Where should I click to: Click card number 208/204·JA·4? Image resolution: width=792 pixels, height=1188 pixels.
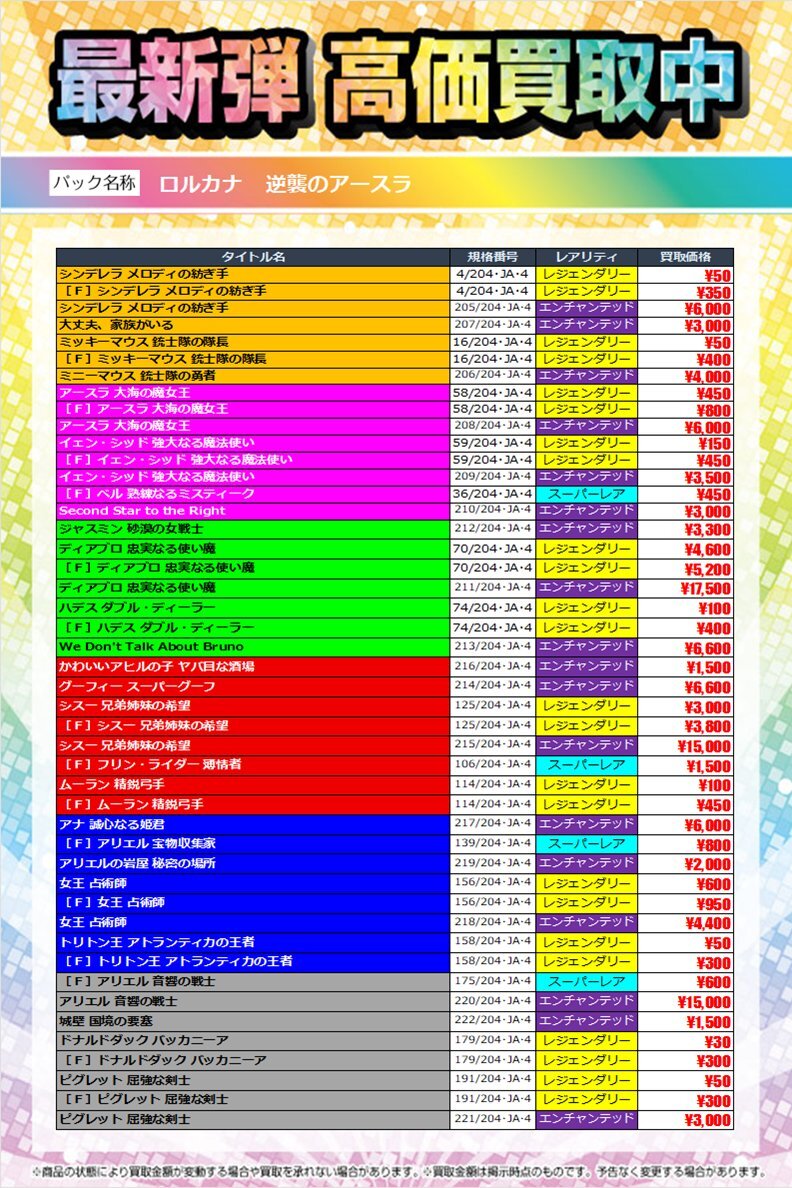pyautogui.click(x=493, y=426)
